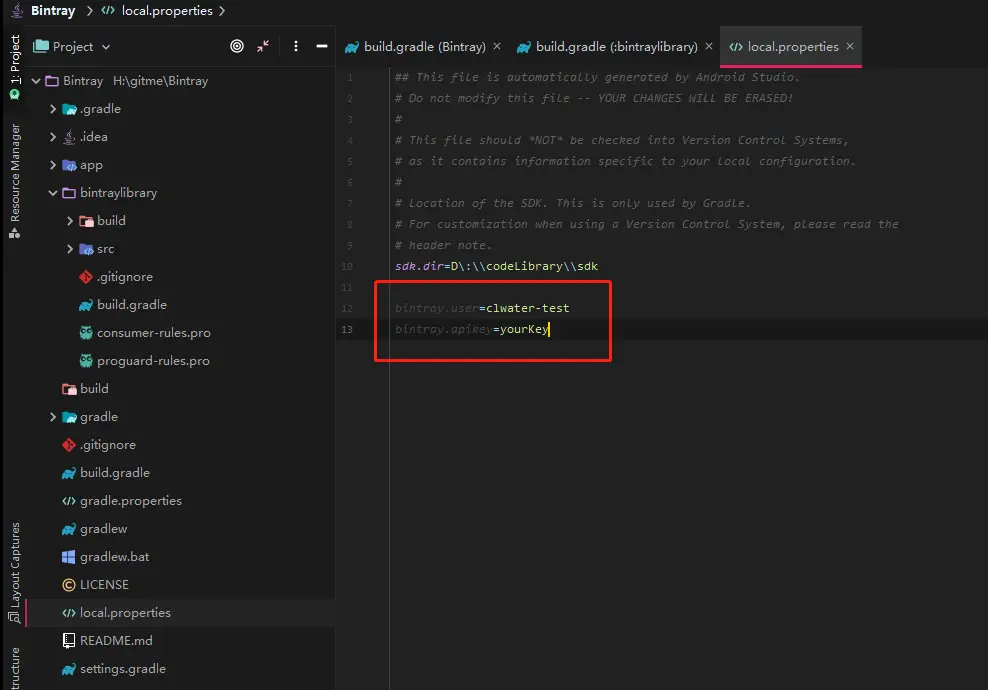
Task: Click the app module icon
Action: pyautogui.click(x=69, y=165)
